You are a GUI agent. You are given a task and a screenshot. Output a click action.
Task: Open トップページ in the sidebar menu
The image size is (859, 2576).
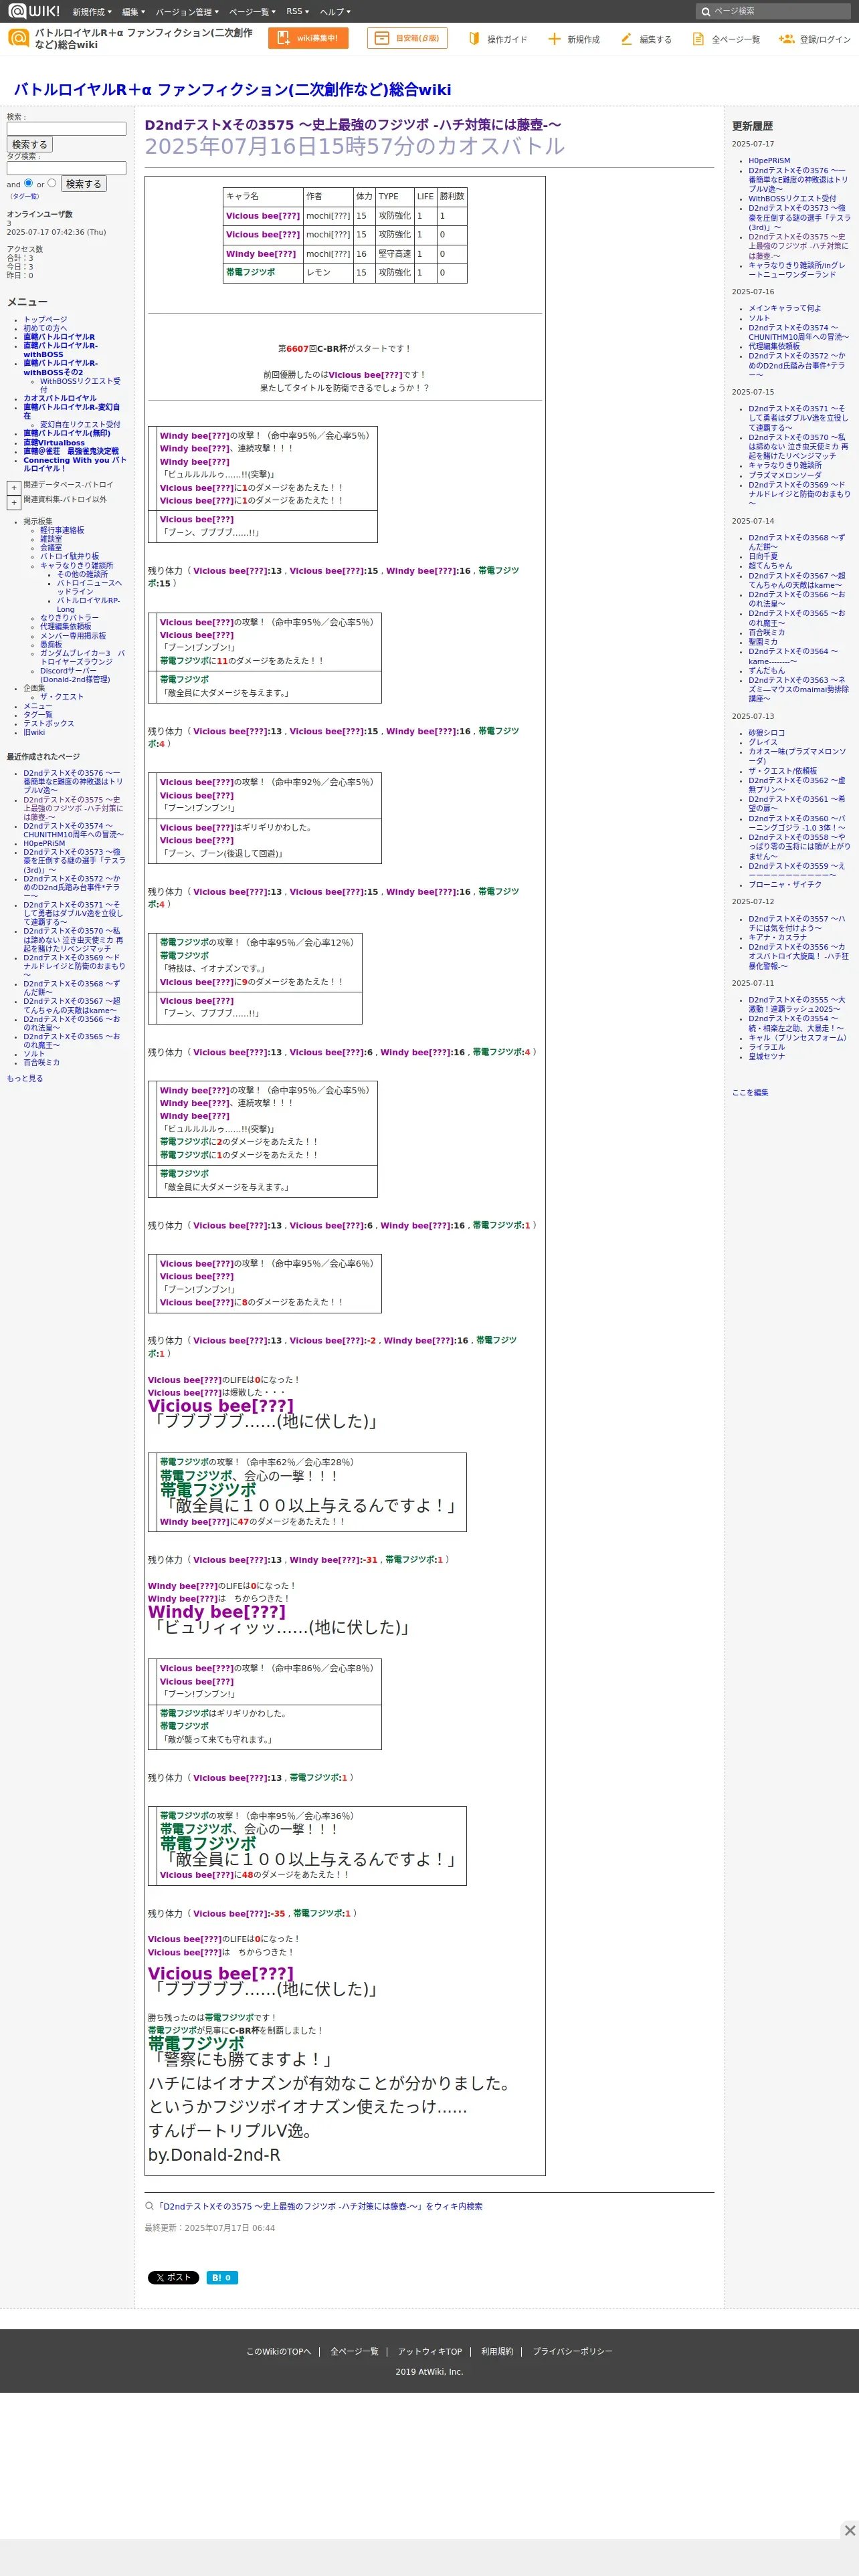tap(45, 319)
